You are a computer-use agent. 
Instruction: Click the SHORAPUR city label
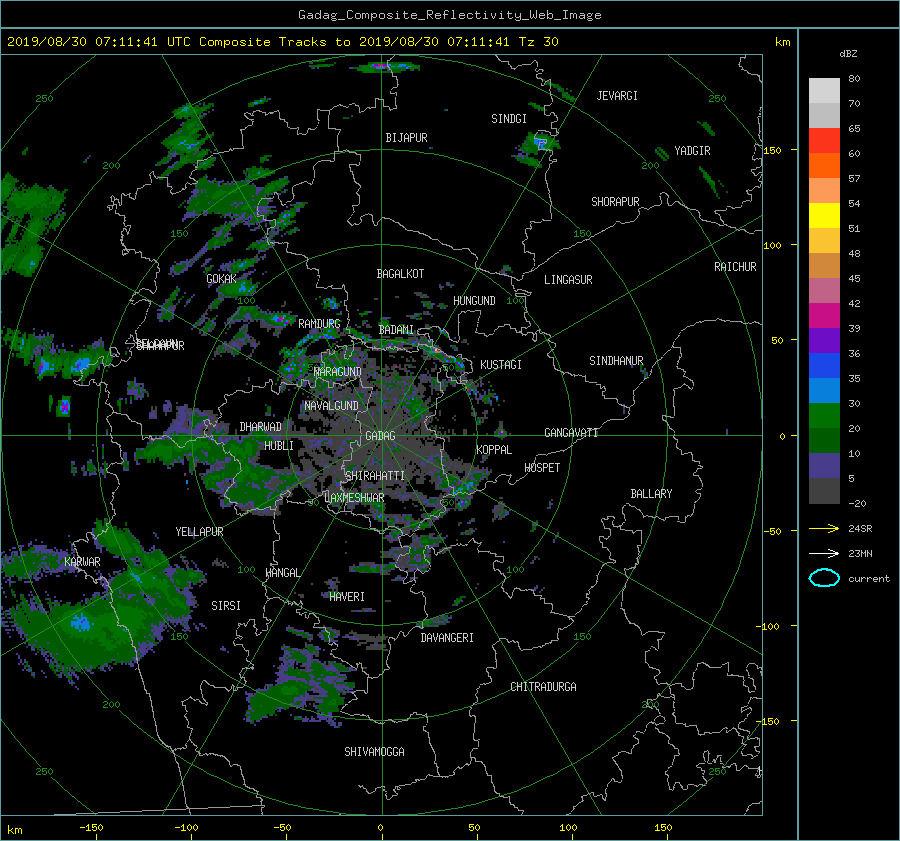615,202
